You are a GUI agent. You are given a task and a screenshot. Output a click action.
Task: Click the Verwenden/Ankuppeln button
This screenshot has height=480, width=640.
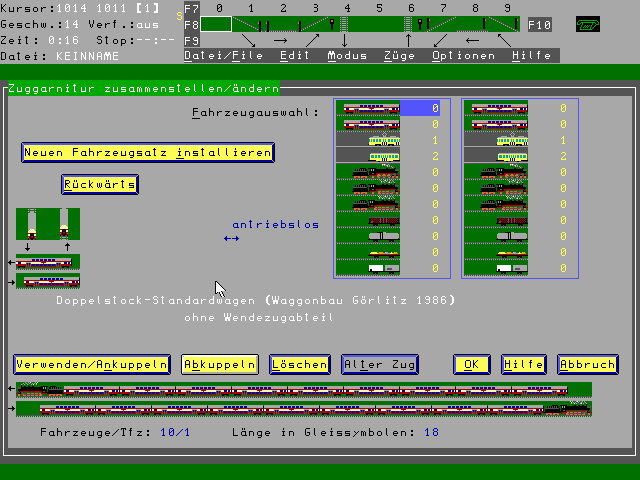92,365
